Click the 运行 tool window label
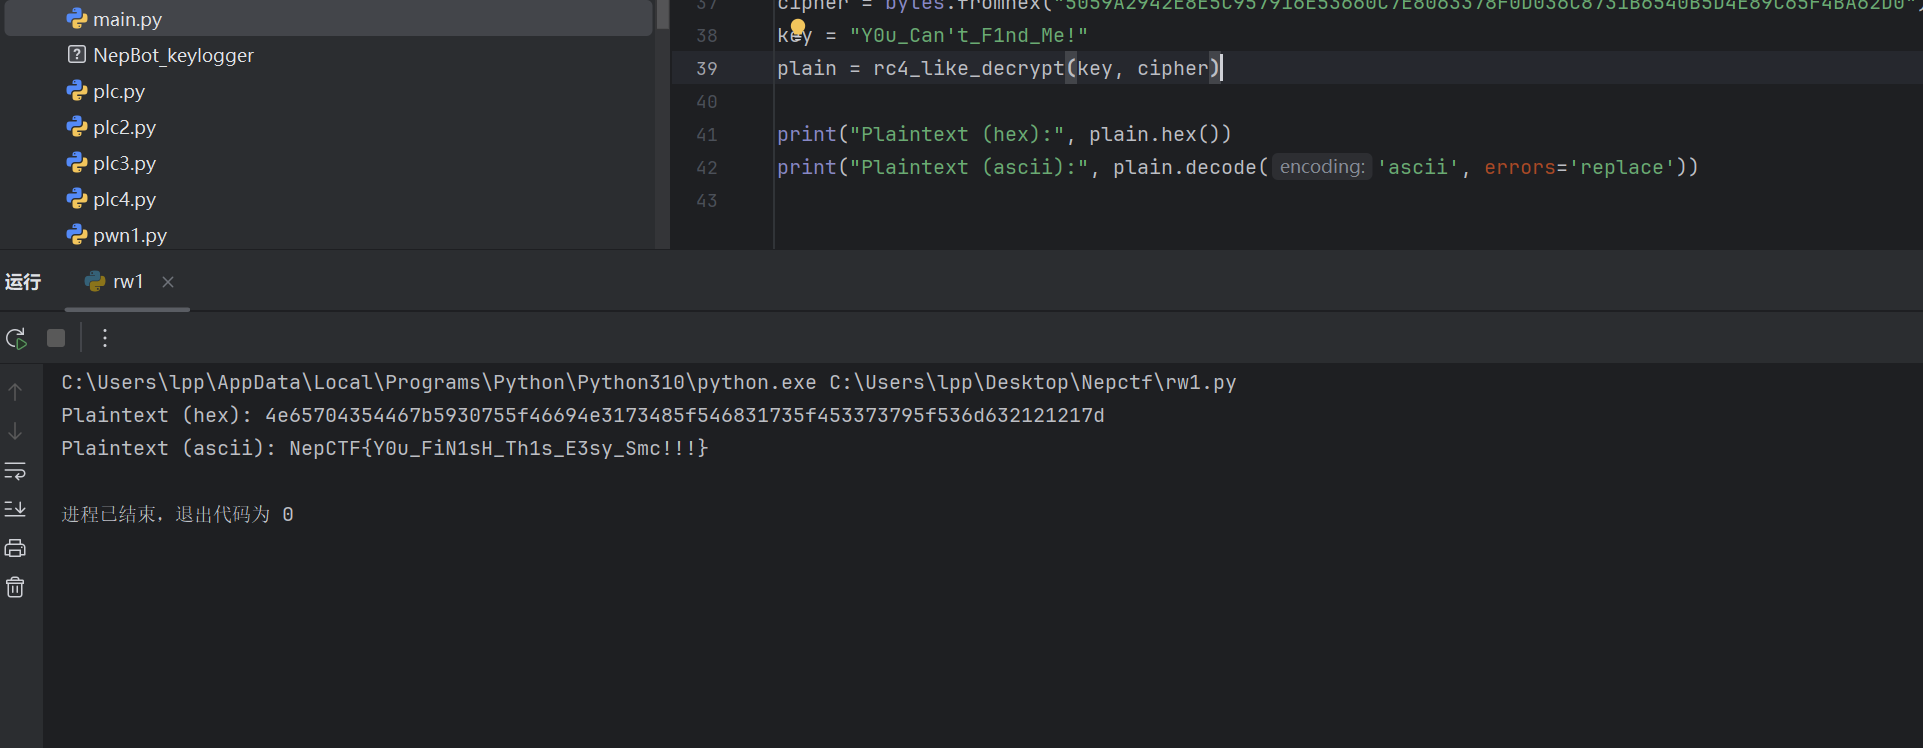 [23, 282]
